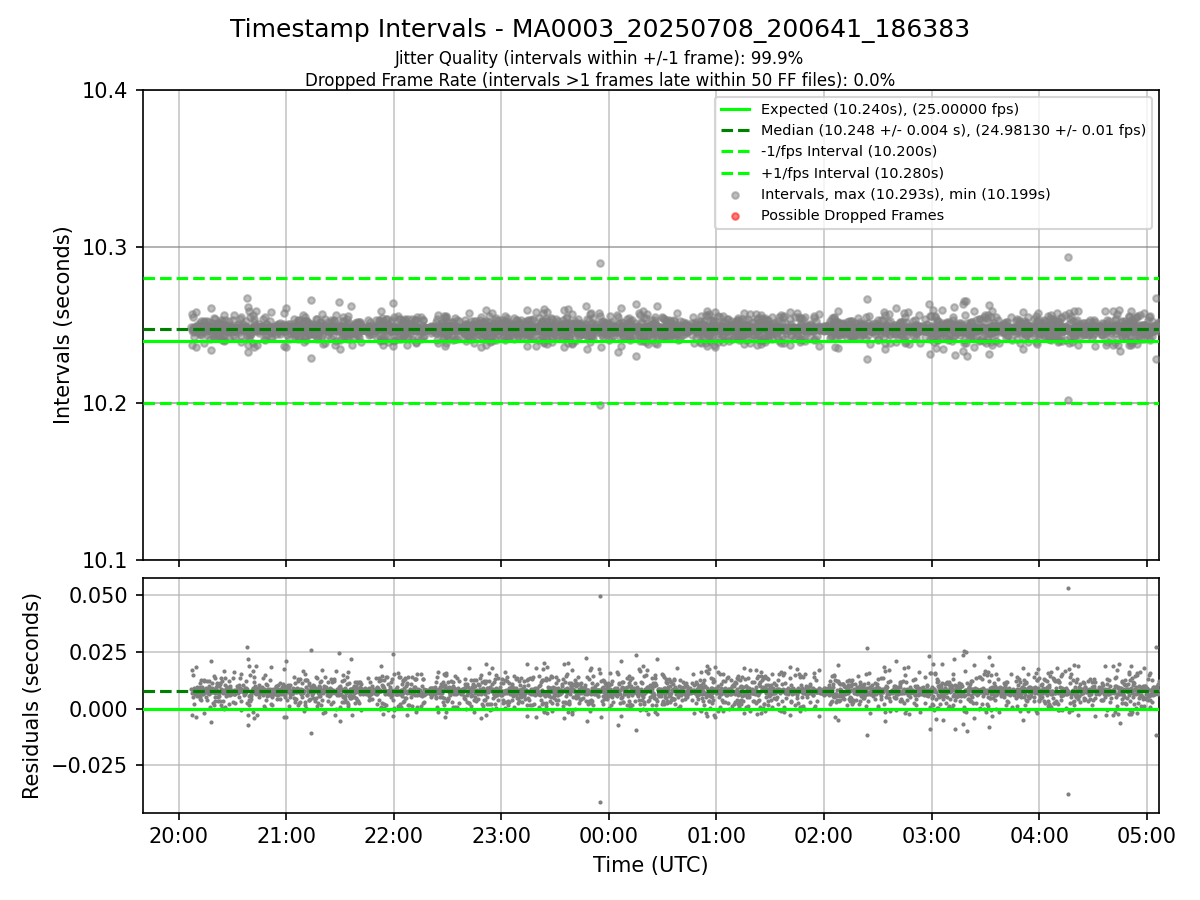The width and height of the screenshot is (1200, 900).
Task: Click the 'Time (UTC)' x-axis label
Action: [x=650, y=865]
